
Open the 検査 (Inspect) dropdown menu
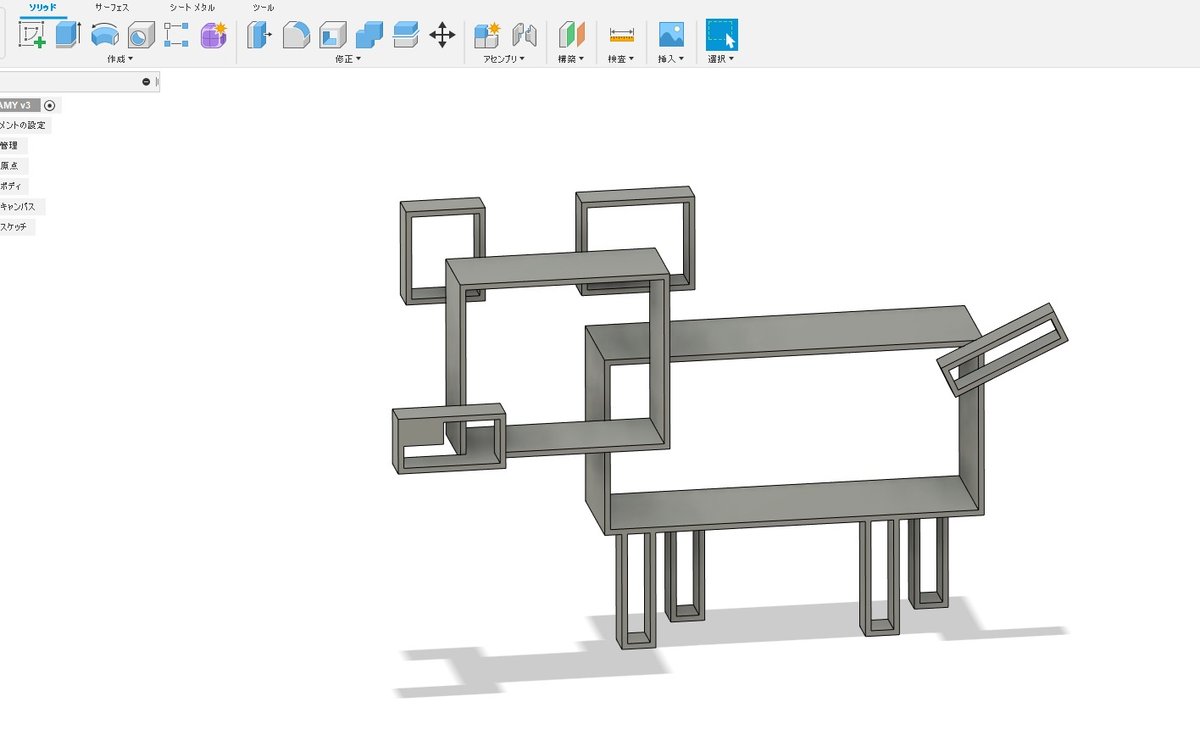621,59
